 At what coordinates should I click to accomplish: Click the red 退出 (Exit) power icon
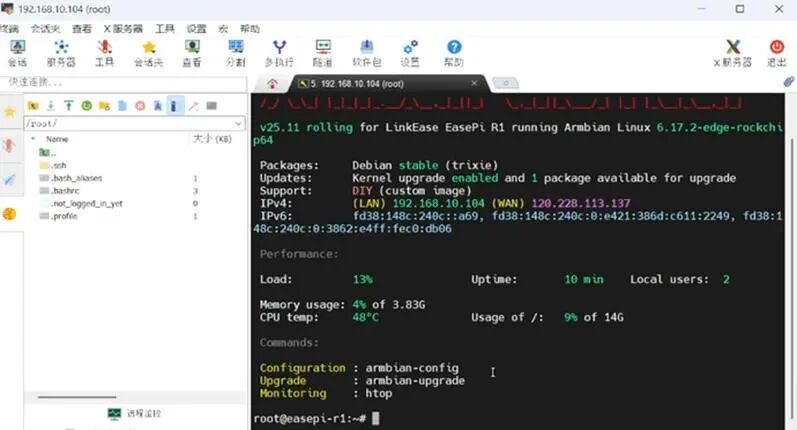click(x=776, y=52)
